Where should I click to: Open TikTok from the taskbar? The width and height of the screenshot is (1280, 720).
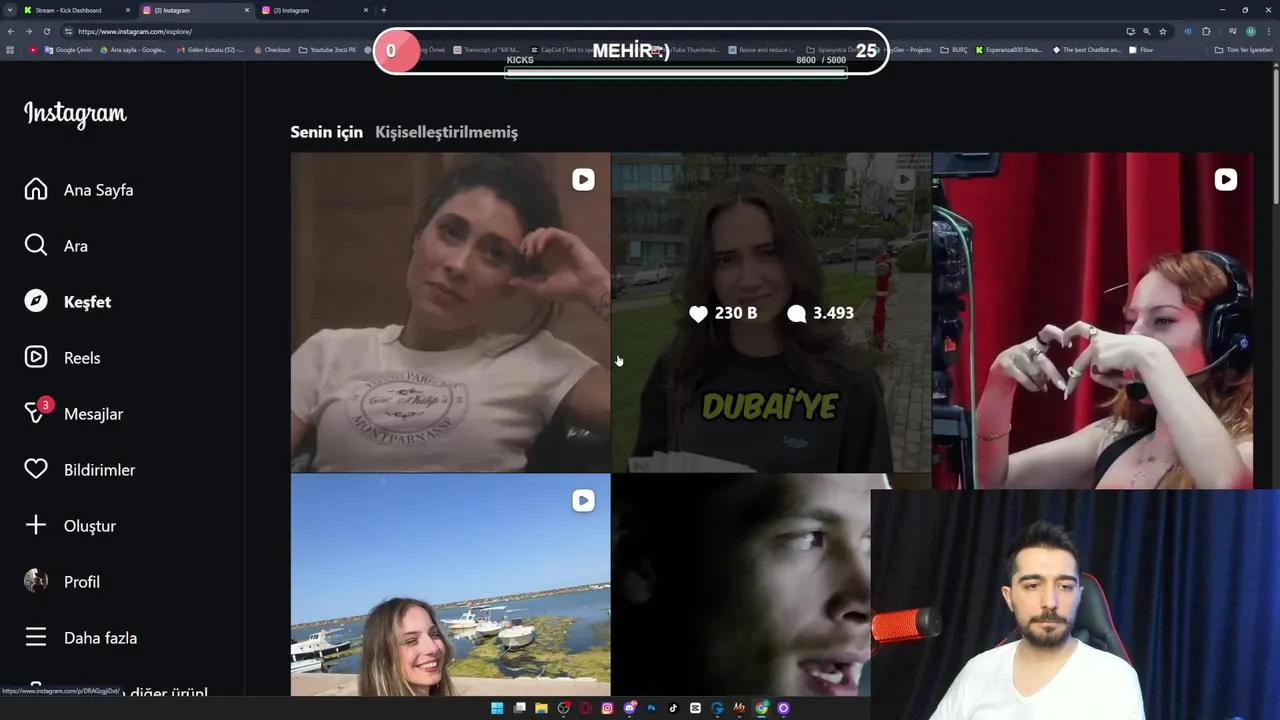tap(673, 708)
